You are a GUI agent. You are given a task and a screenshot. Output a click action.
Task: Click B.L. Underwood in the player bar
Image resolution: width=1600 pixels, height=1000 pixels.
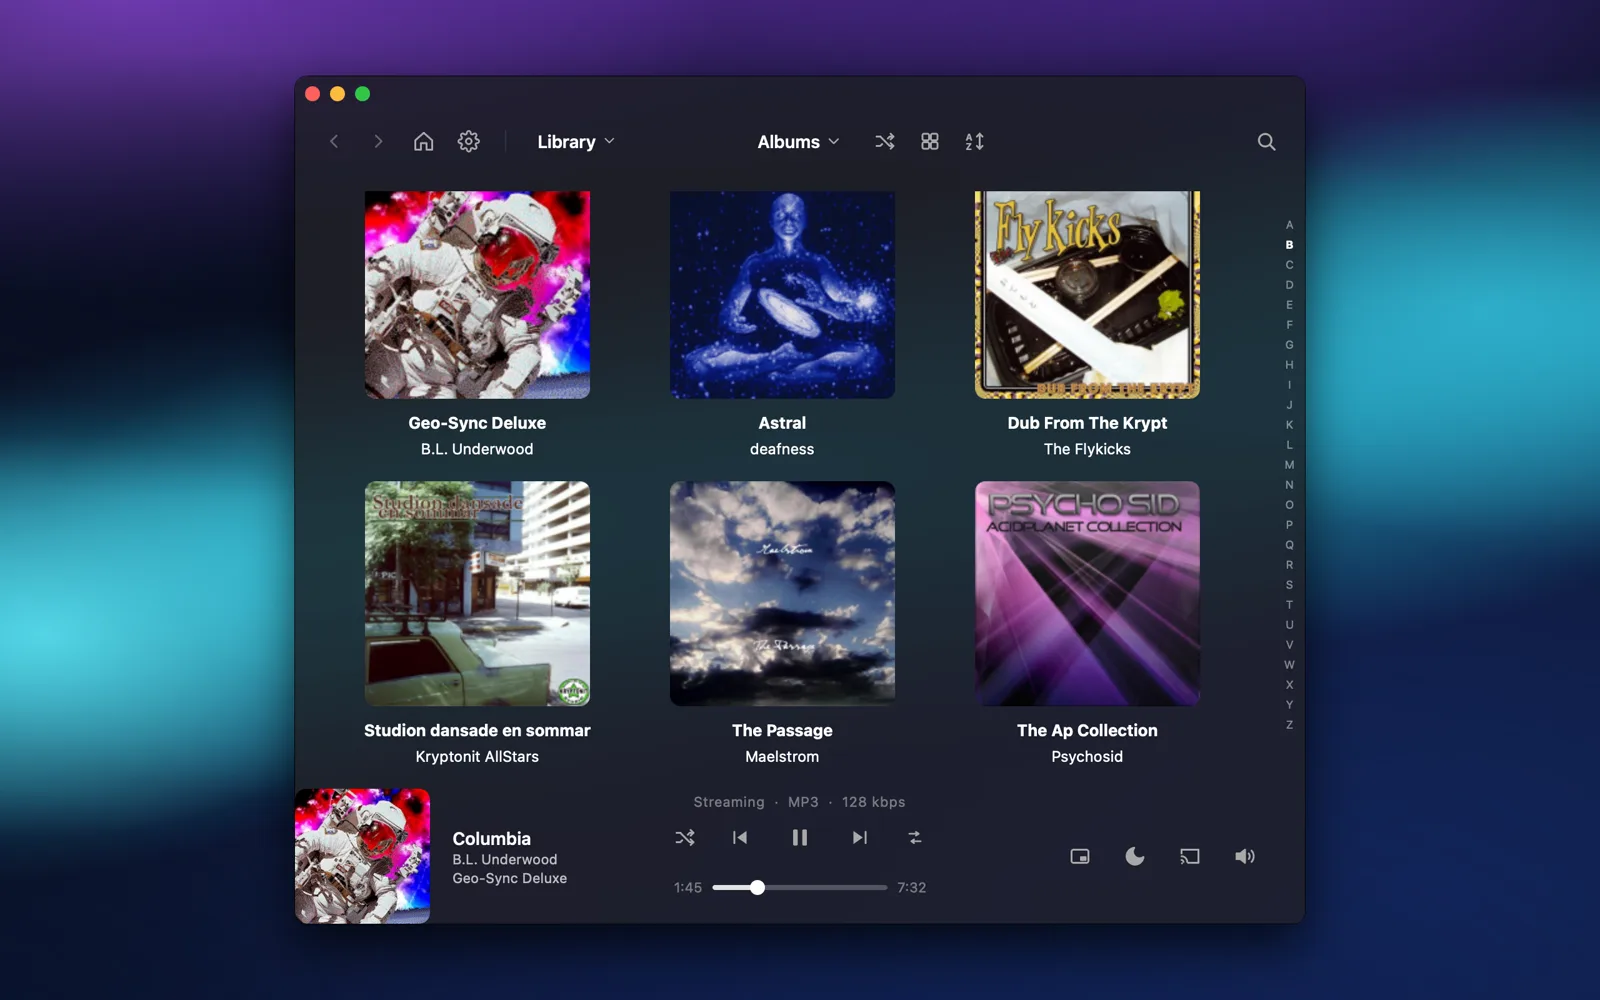click(505, 860)
